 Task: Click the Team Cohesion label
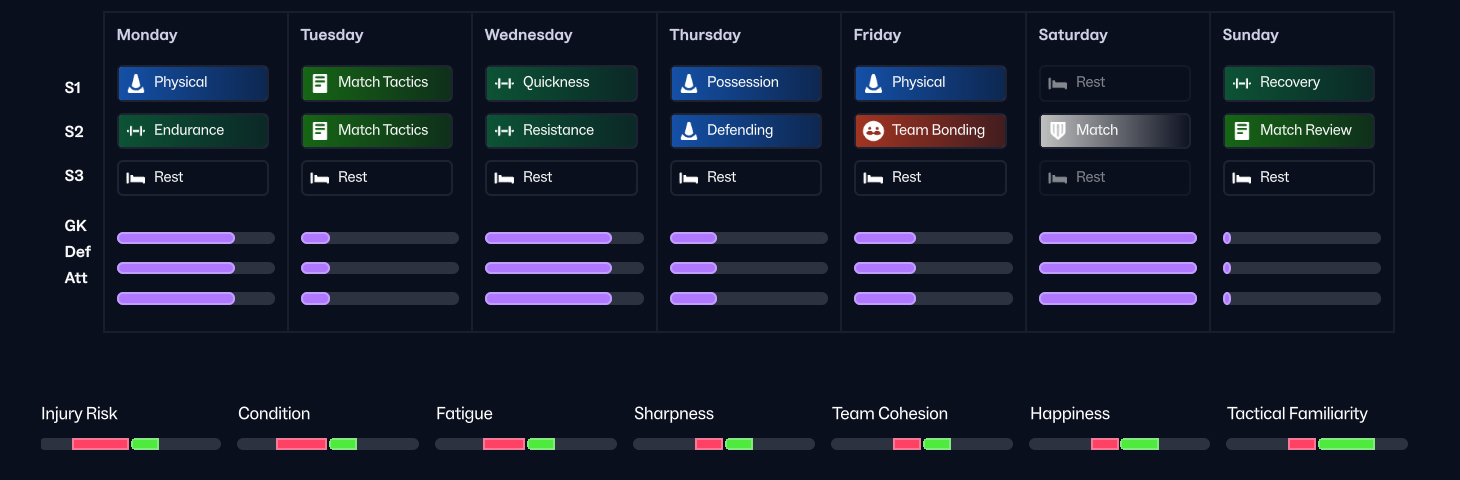(889, 414)
